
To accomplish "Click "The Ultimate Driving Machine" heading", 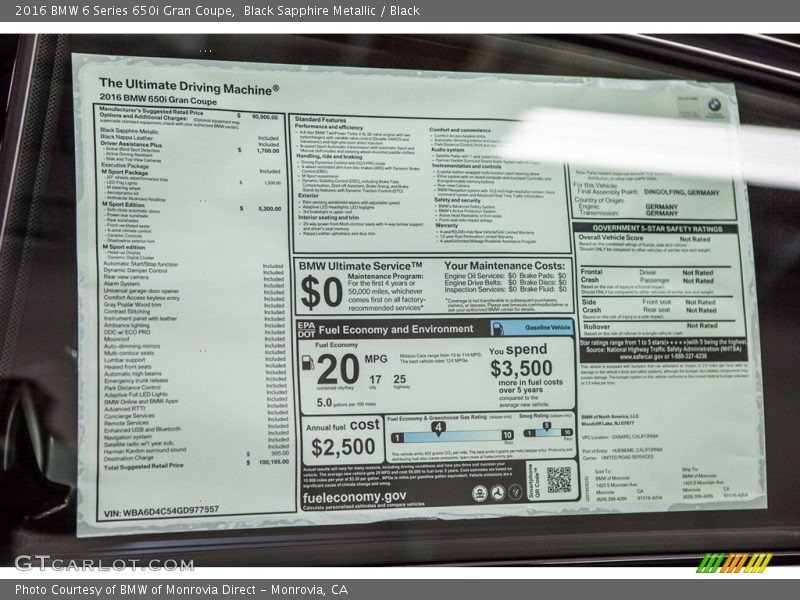I will point(189,87).
